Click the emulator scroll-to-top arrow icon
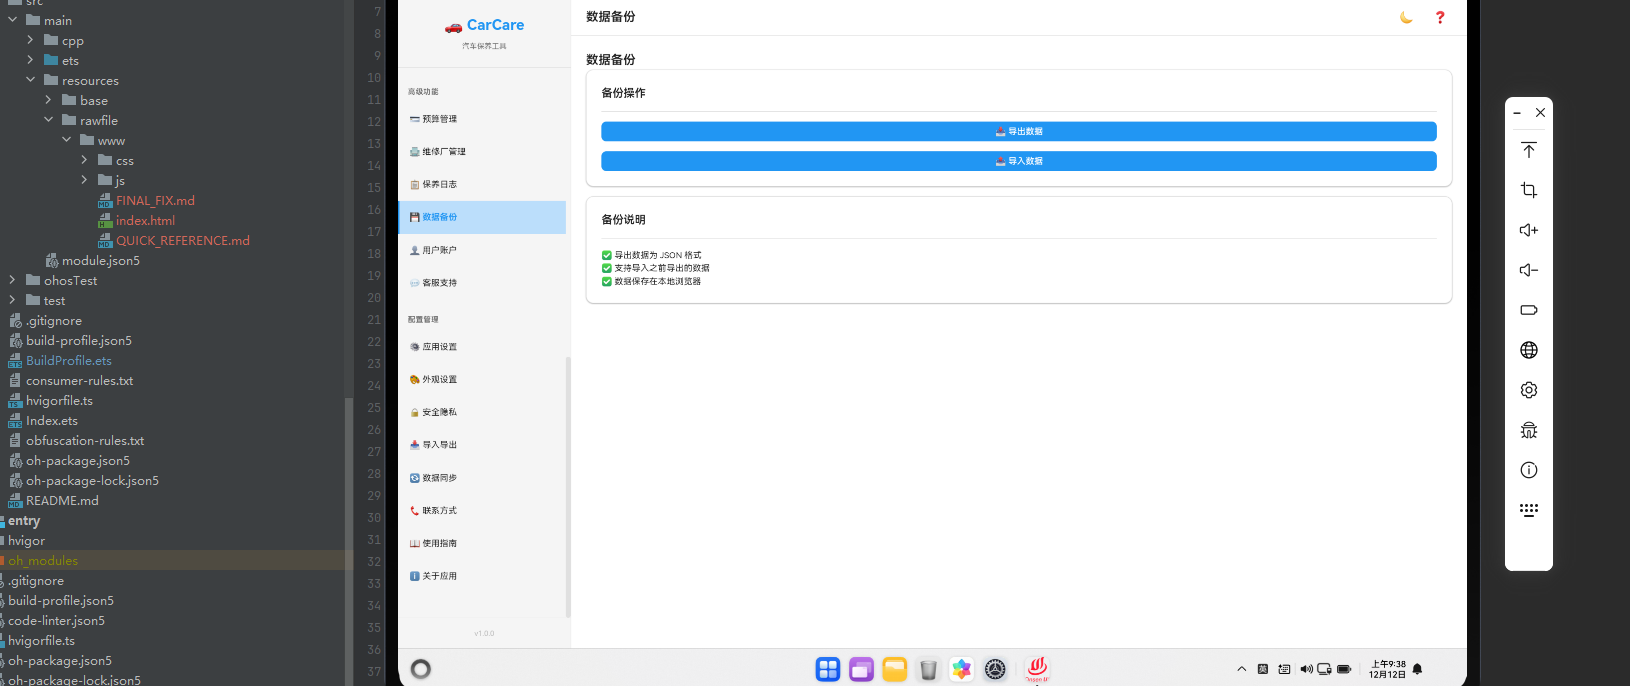The height and width of the screenshot is (686, 1630). coord(1529,150)
